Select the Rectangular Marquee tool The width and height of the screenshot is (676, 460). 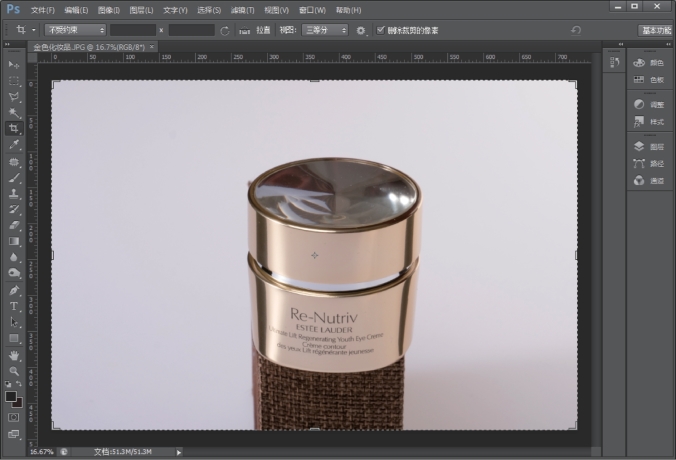(14, 81)
